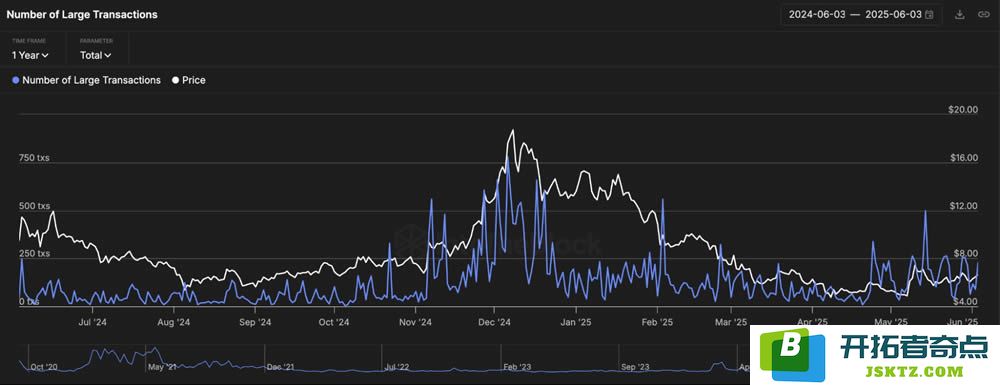The height and width of the screenshot is (385, 1000).
Task: Click the Jul '24 axis label
Action: 92,323
